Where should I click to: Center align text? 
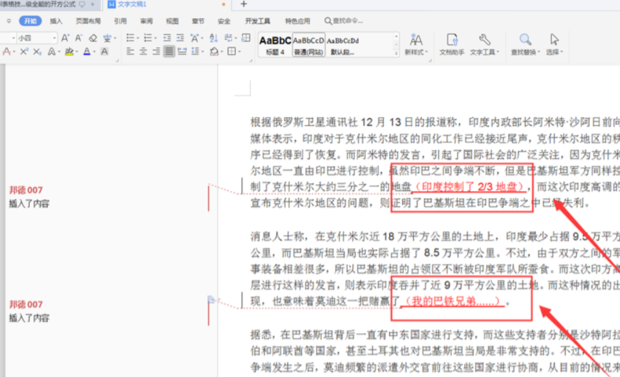(143, 51)
